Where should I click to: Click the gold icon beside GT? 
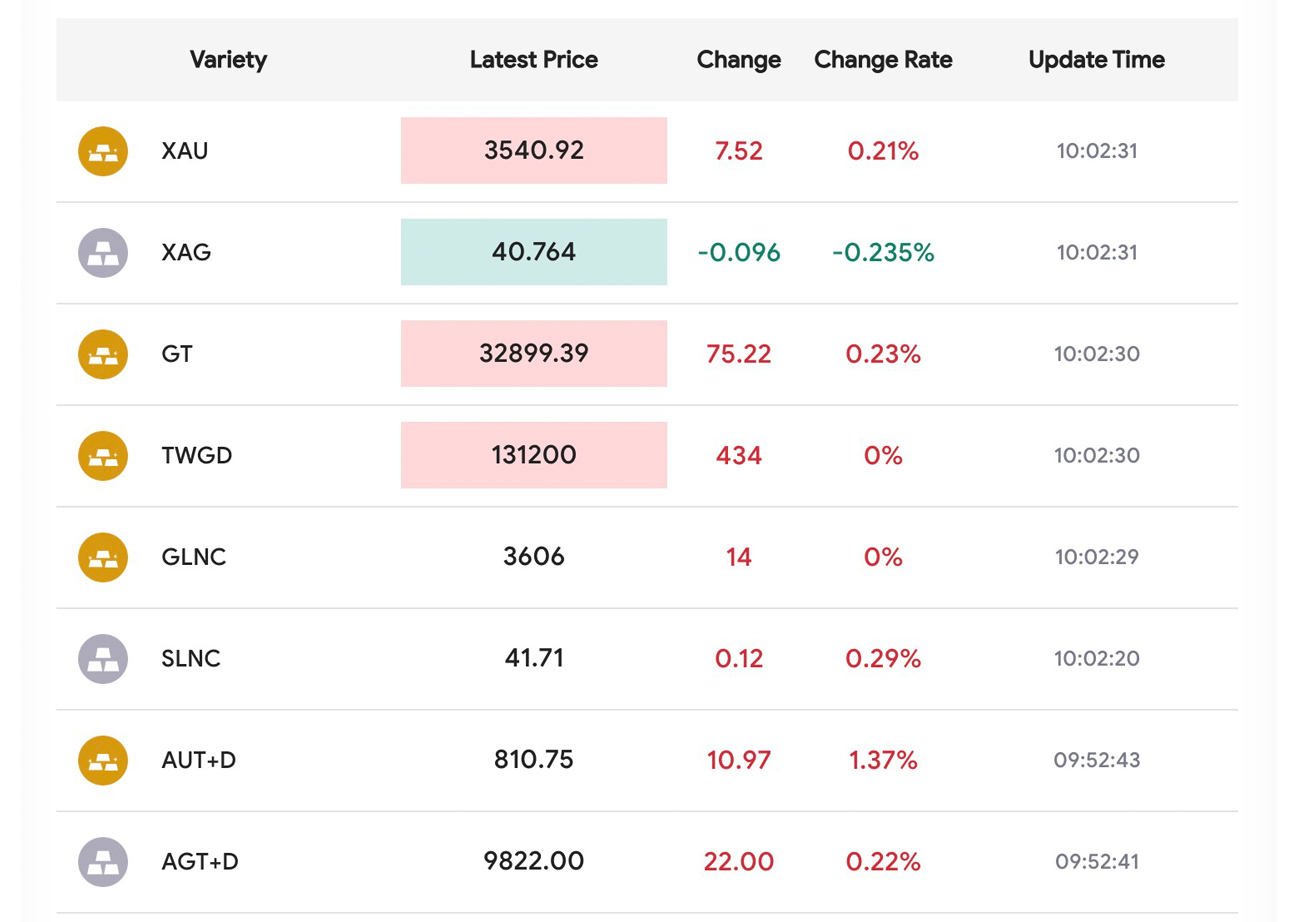tap(103, 354)
